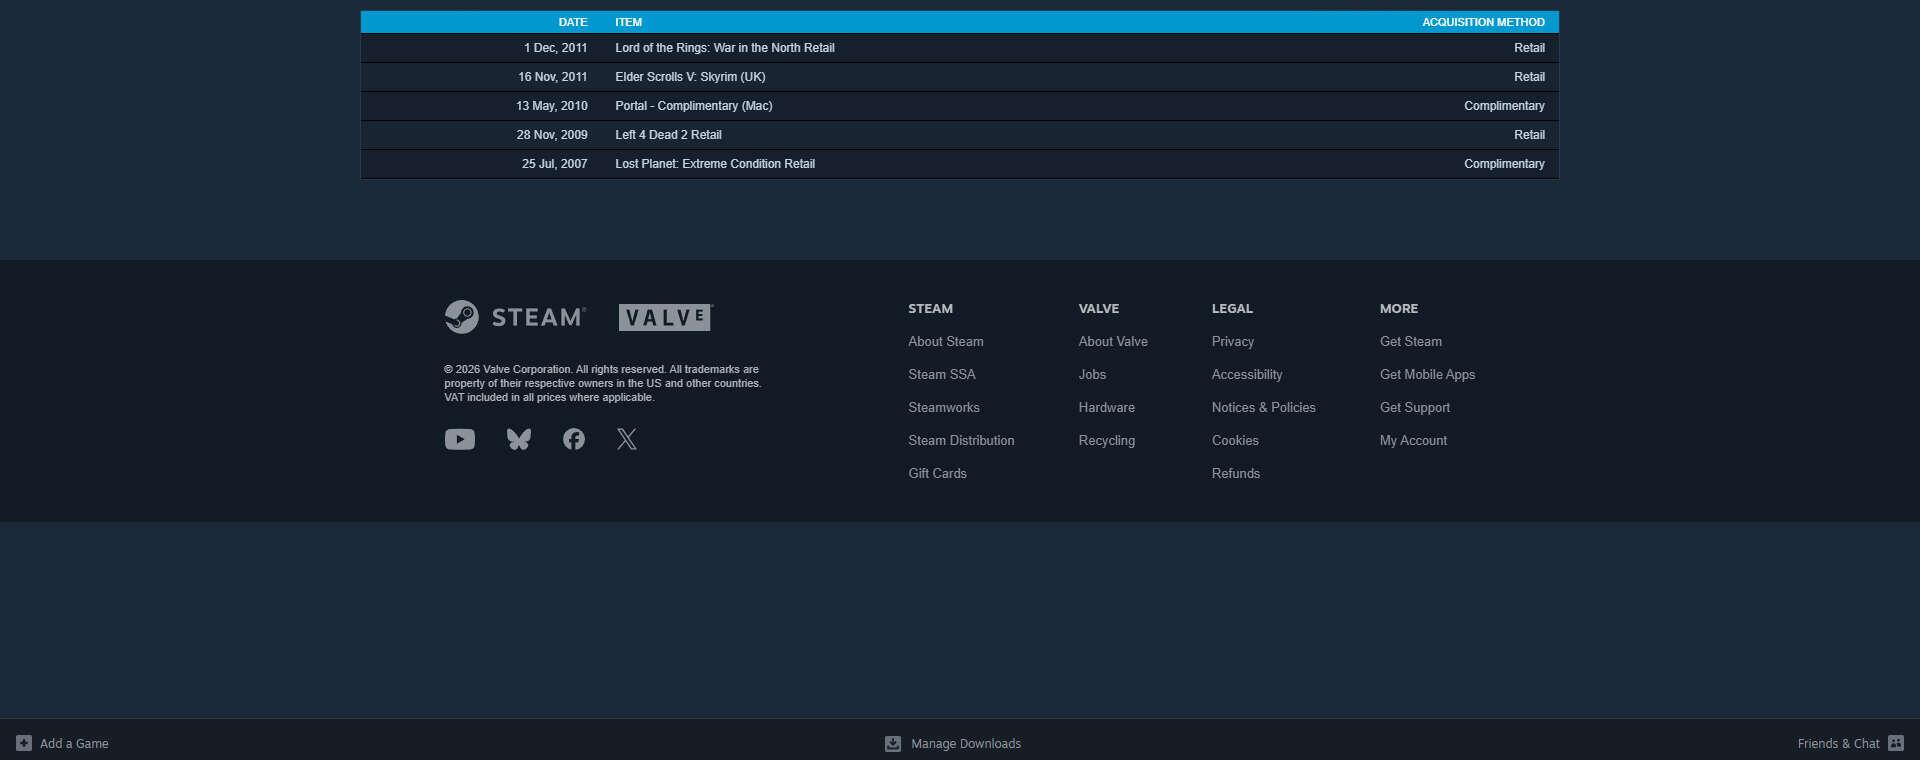Go to Steamworks link
This screenshot has height=760, width=1920.
[944, 408]
